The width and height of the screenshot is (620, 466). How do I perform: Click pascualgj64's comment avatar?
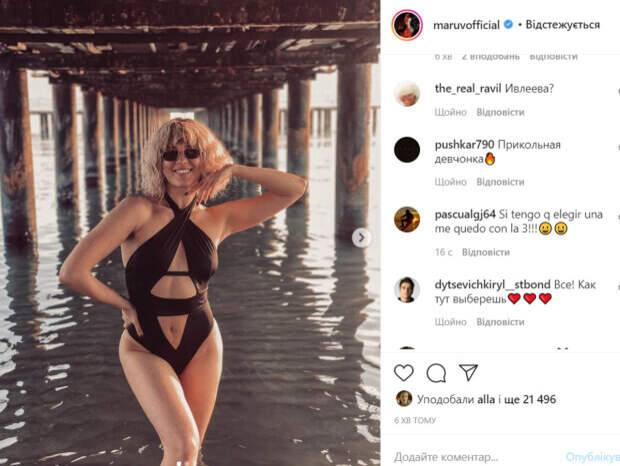407,219
